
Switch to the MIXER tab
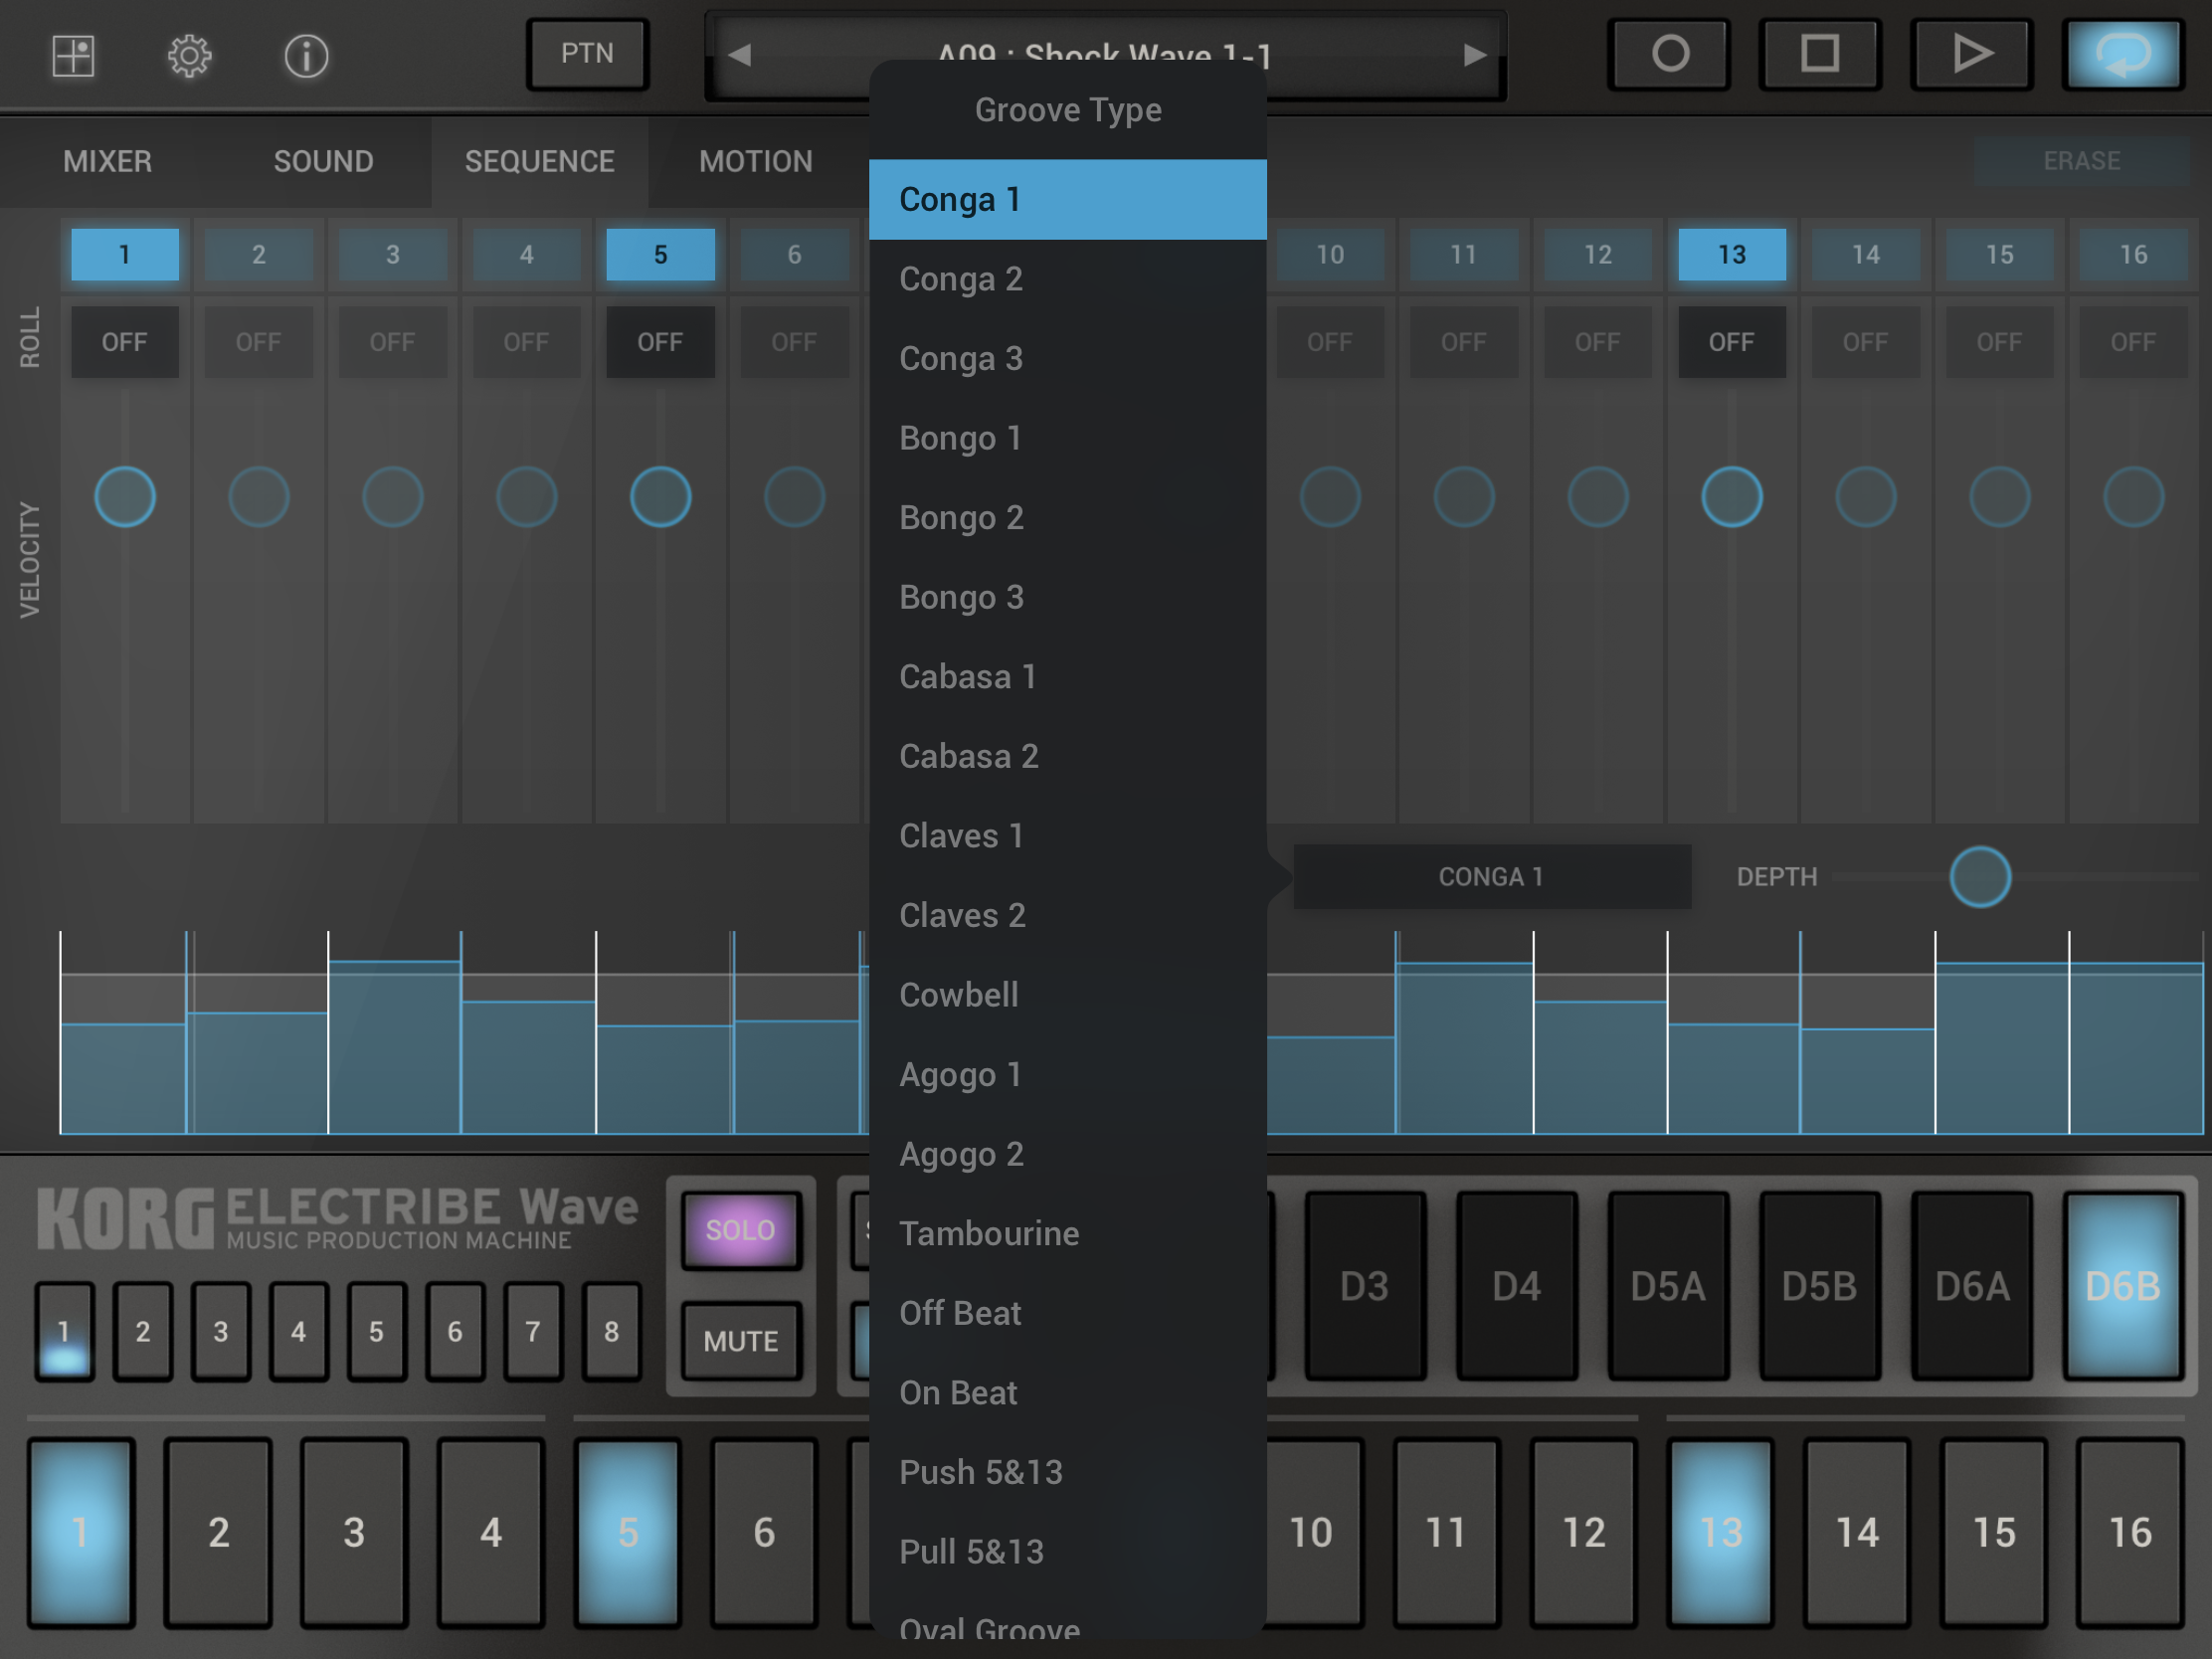pyautogui.click(x=108, y=161)
